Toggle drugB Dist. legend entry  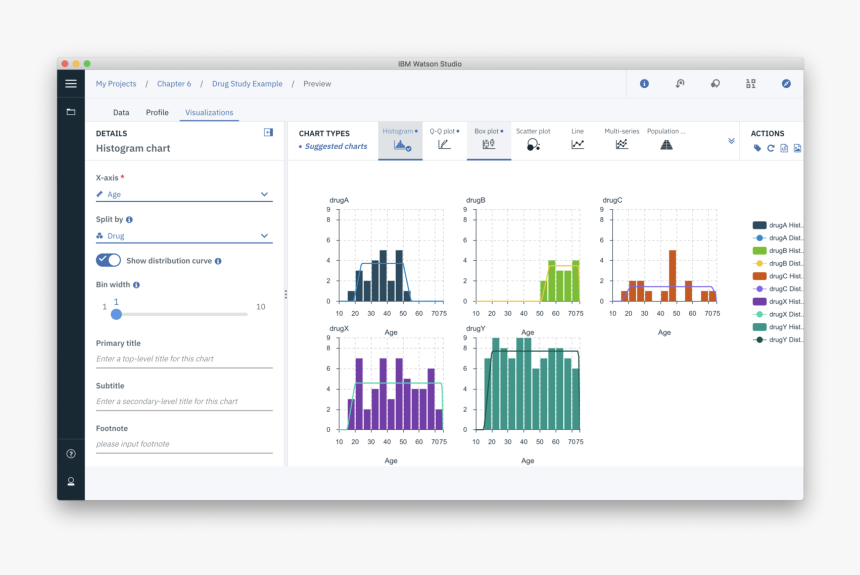click(x=777, y=263)
